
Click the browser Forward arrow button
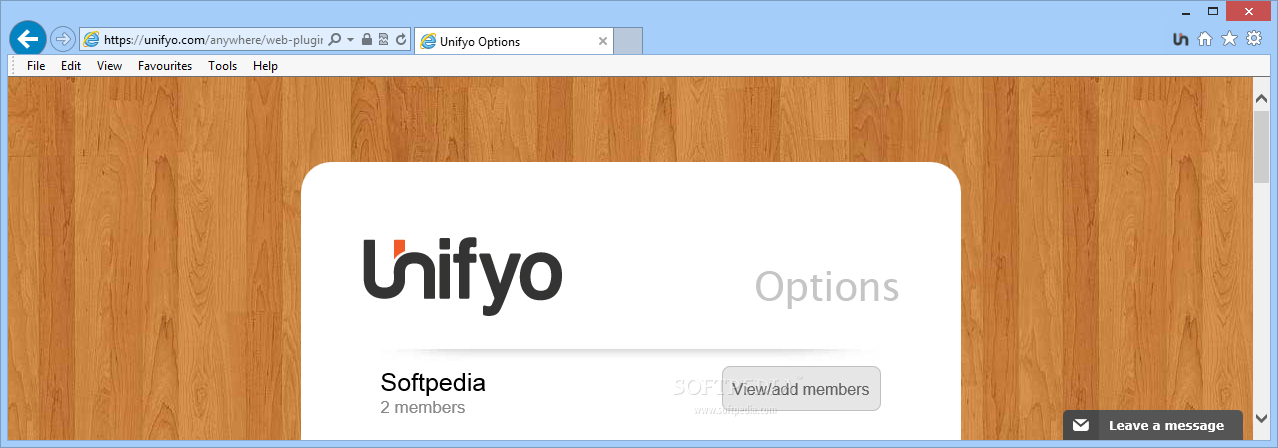click(x=63, y=39)
